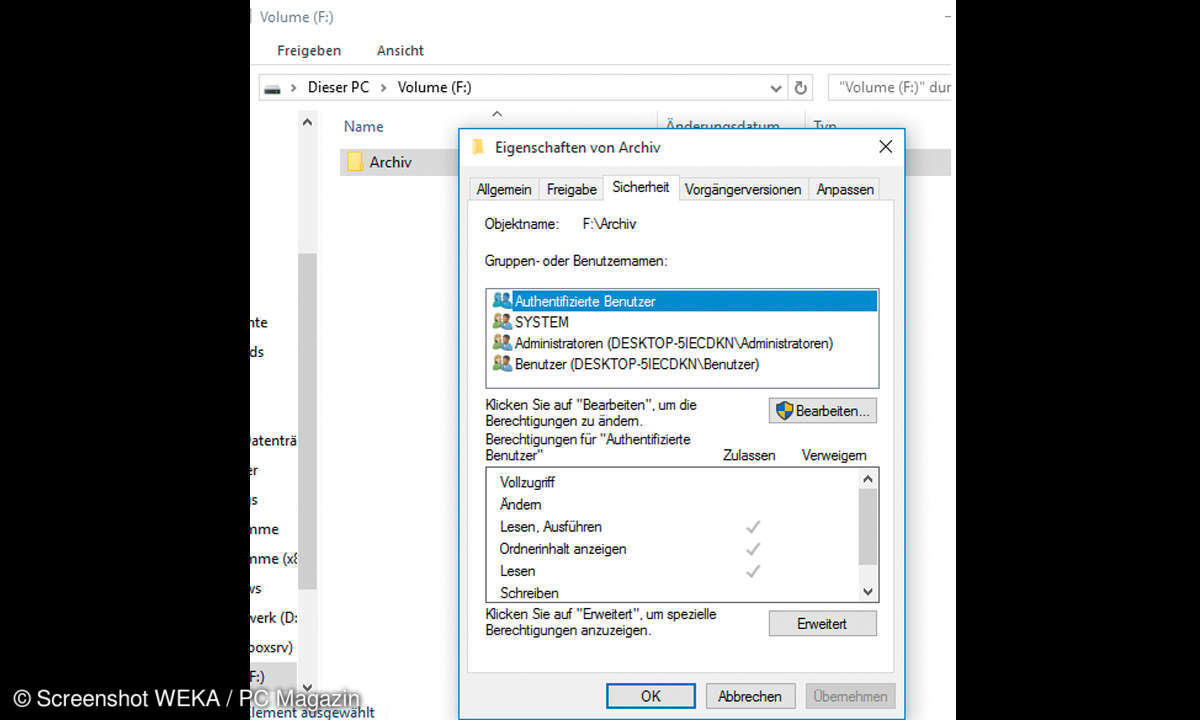Click the Authentifizierte Benutzer group icon

click(x=501, y=300)
